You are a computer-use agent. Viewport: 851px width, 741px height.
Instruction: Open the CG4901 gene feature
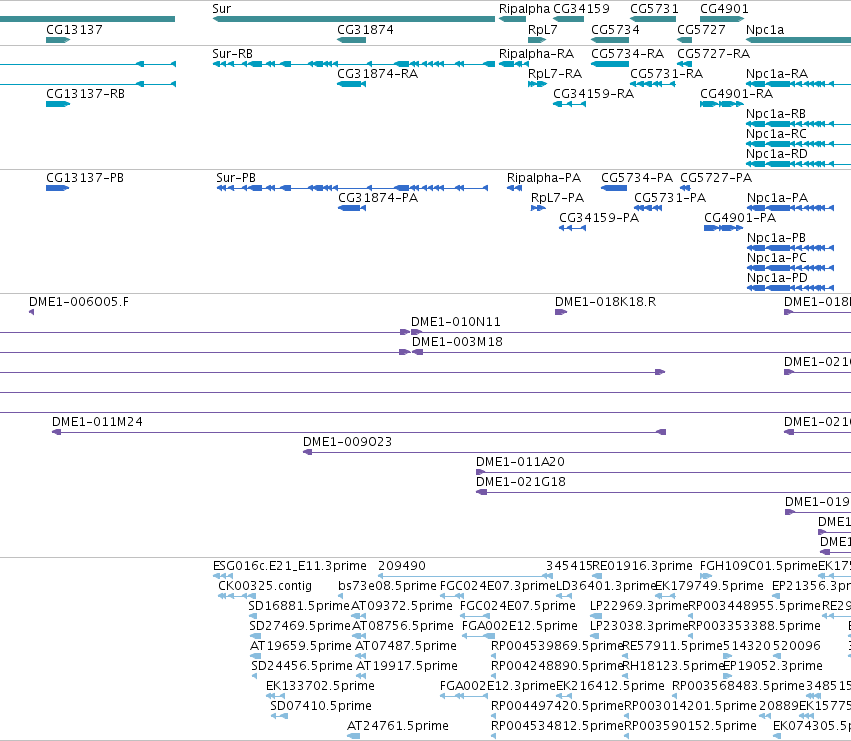click(x=722, y=19)
